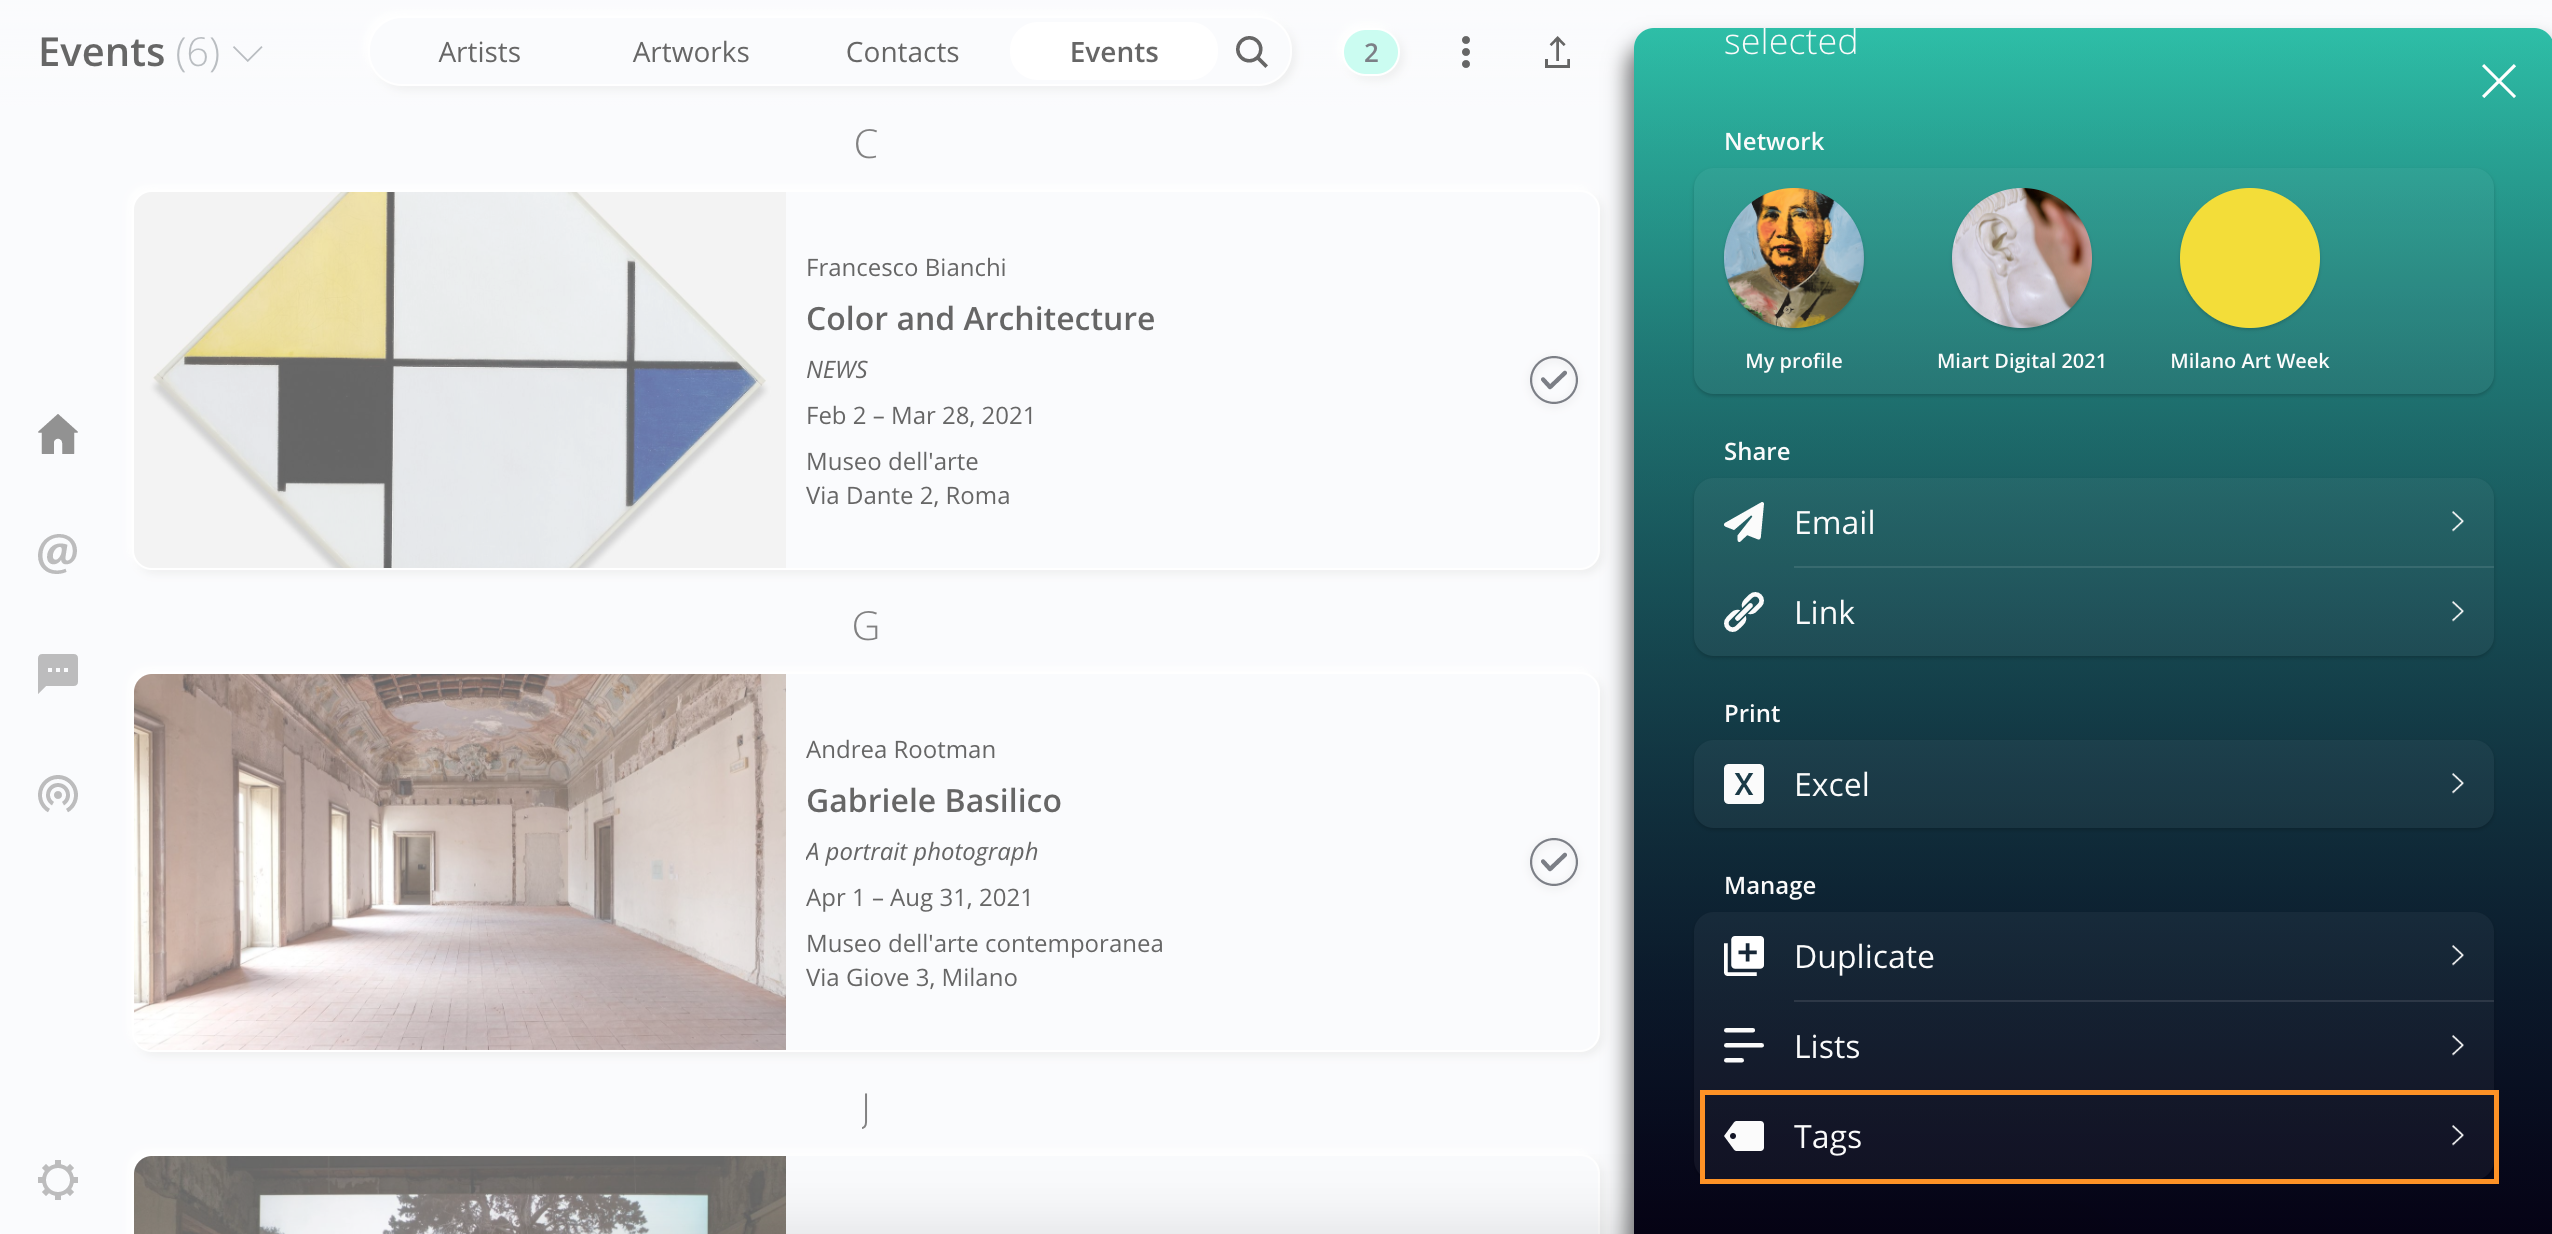Click 'Museo dell'arte contemporanea' venue

(984, 944)
